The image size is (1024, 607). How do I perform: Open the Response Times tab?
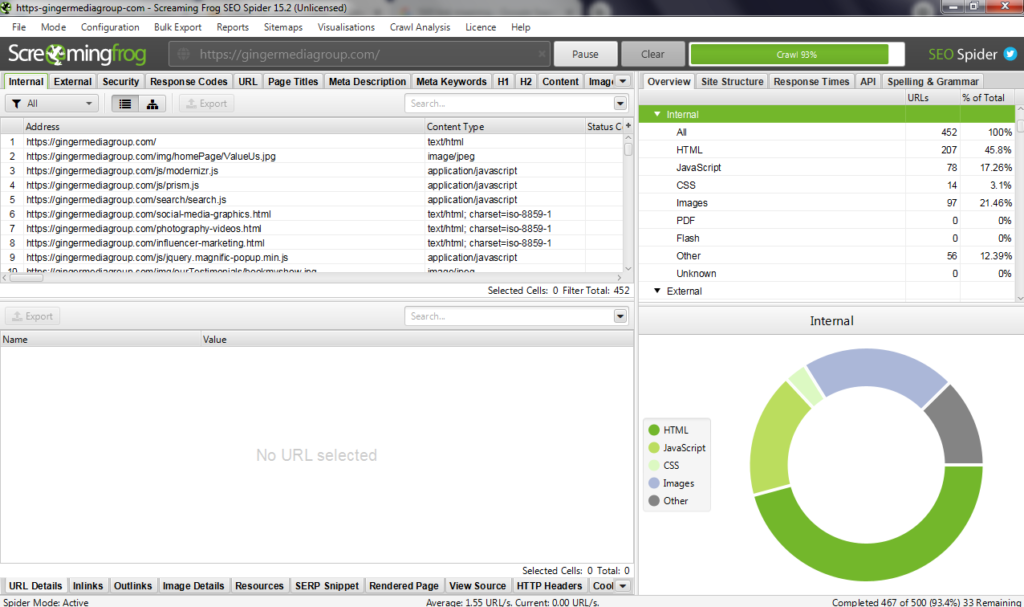[811, 82]
